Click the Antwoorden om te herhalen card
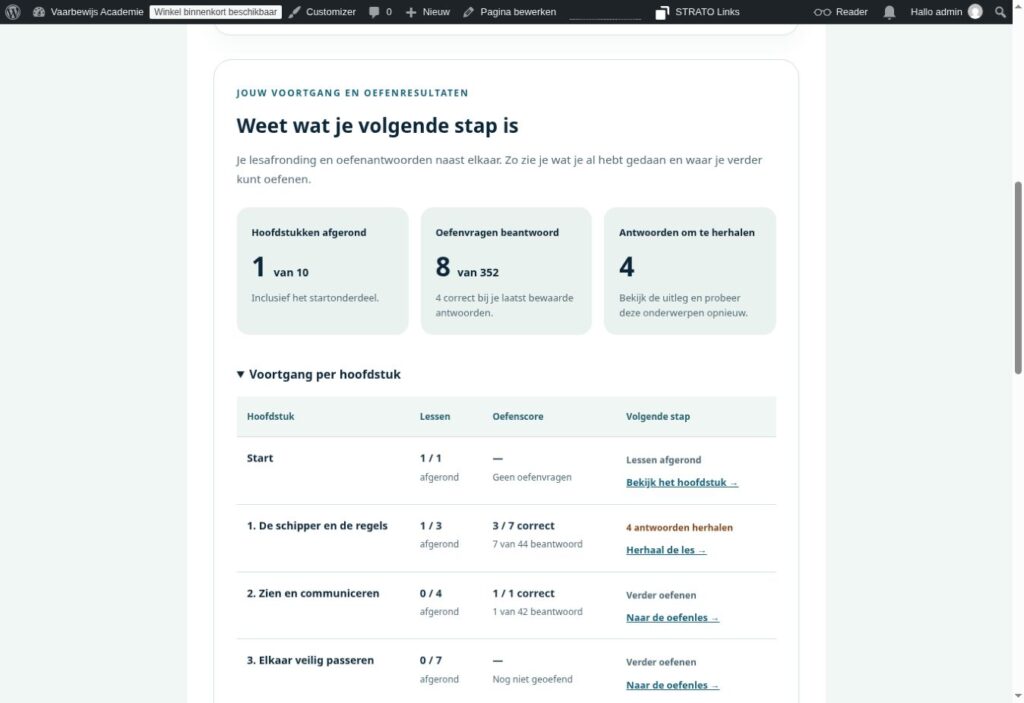 point(690,271)
